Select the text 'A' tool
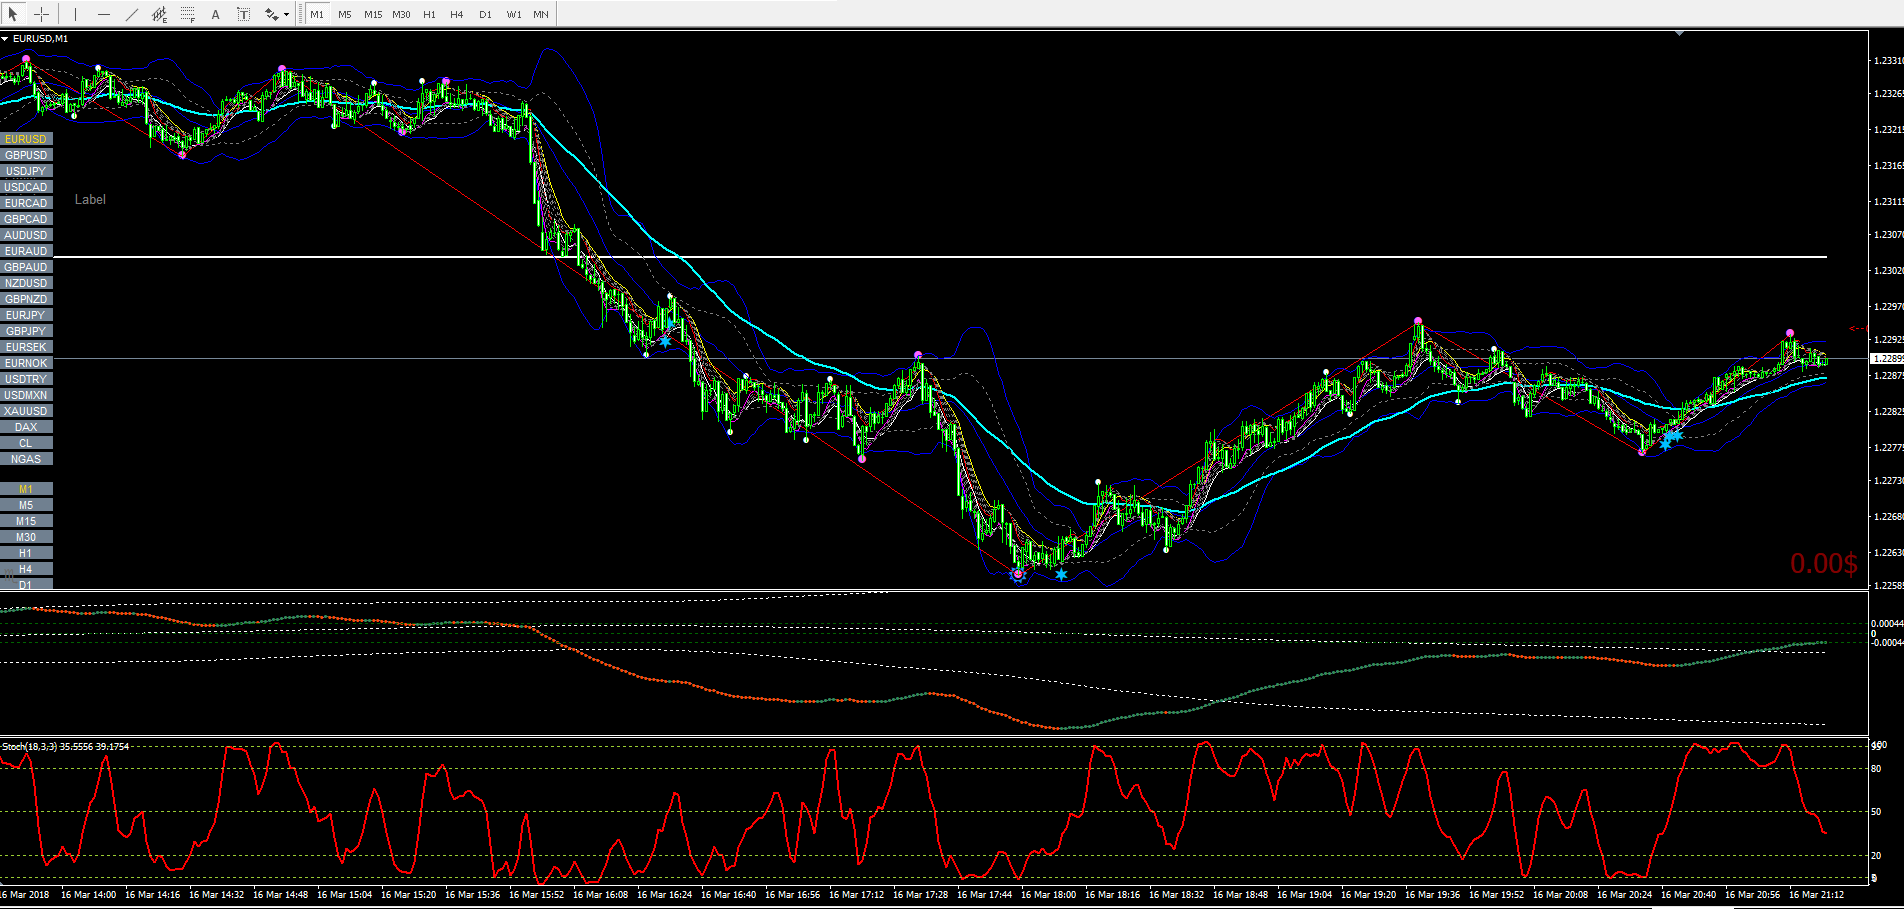This screenshot has width=1904, height=909. (x=215, y=14)
